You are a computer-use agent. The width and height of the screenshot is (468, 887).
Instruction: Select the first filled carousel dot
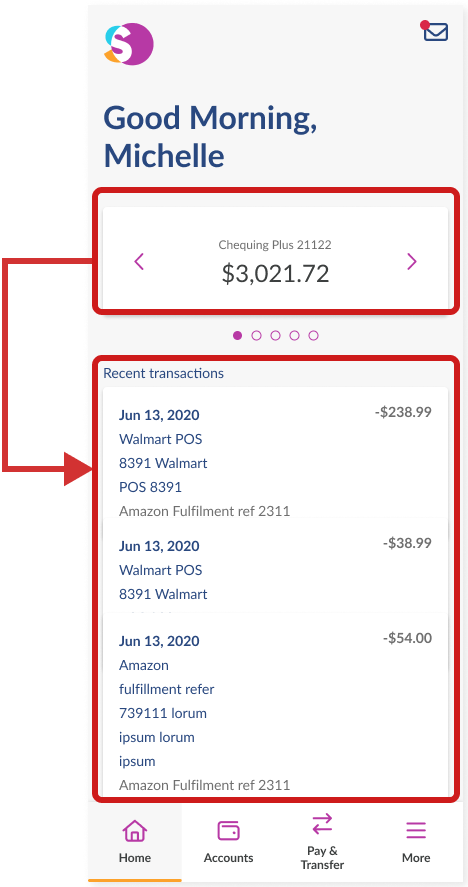[x=238, y=335]
